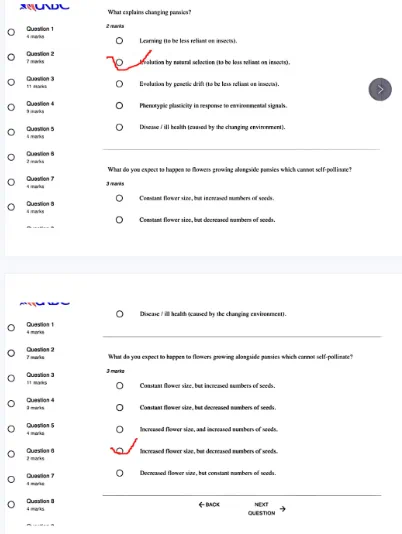Go to NEXT QUESTION
Viewport: 402px width, 534px height.
point(266,508)
